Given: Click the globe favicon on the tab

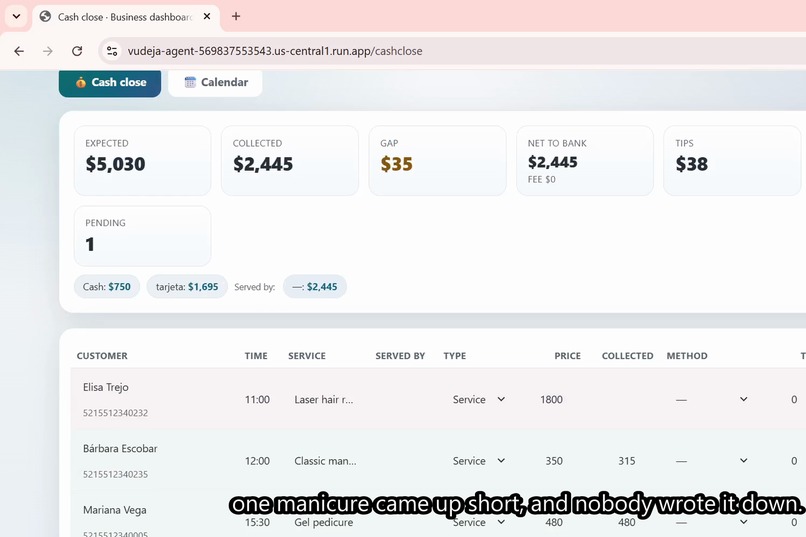Looking at the screenshot, I should 45,16.
